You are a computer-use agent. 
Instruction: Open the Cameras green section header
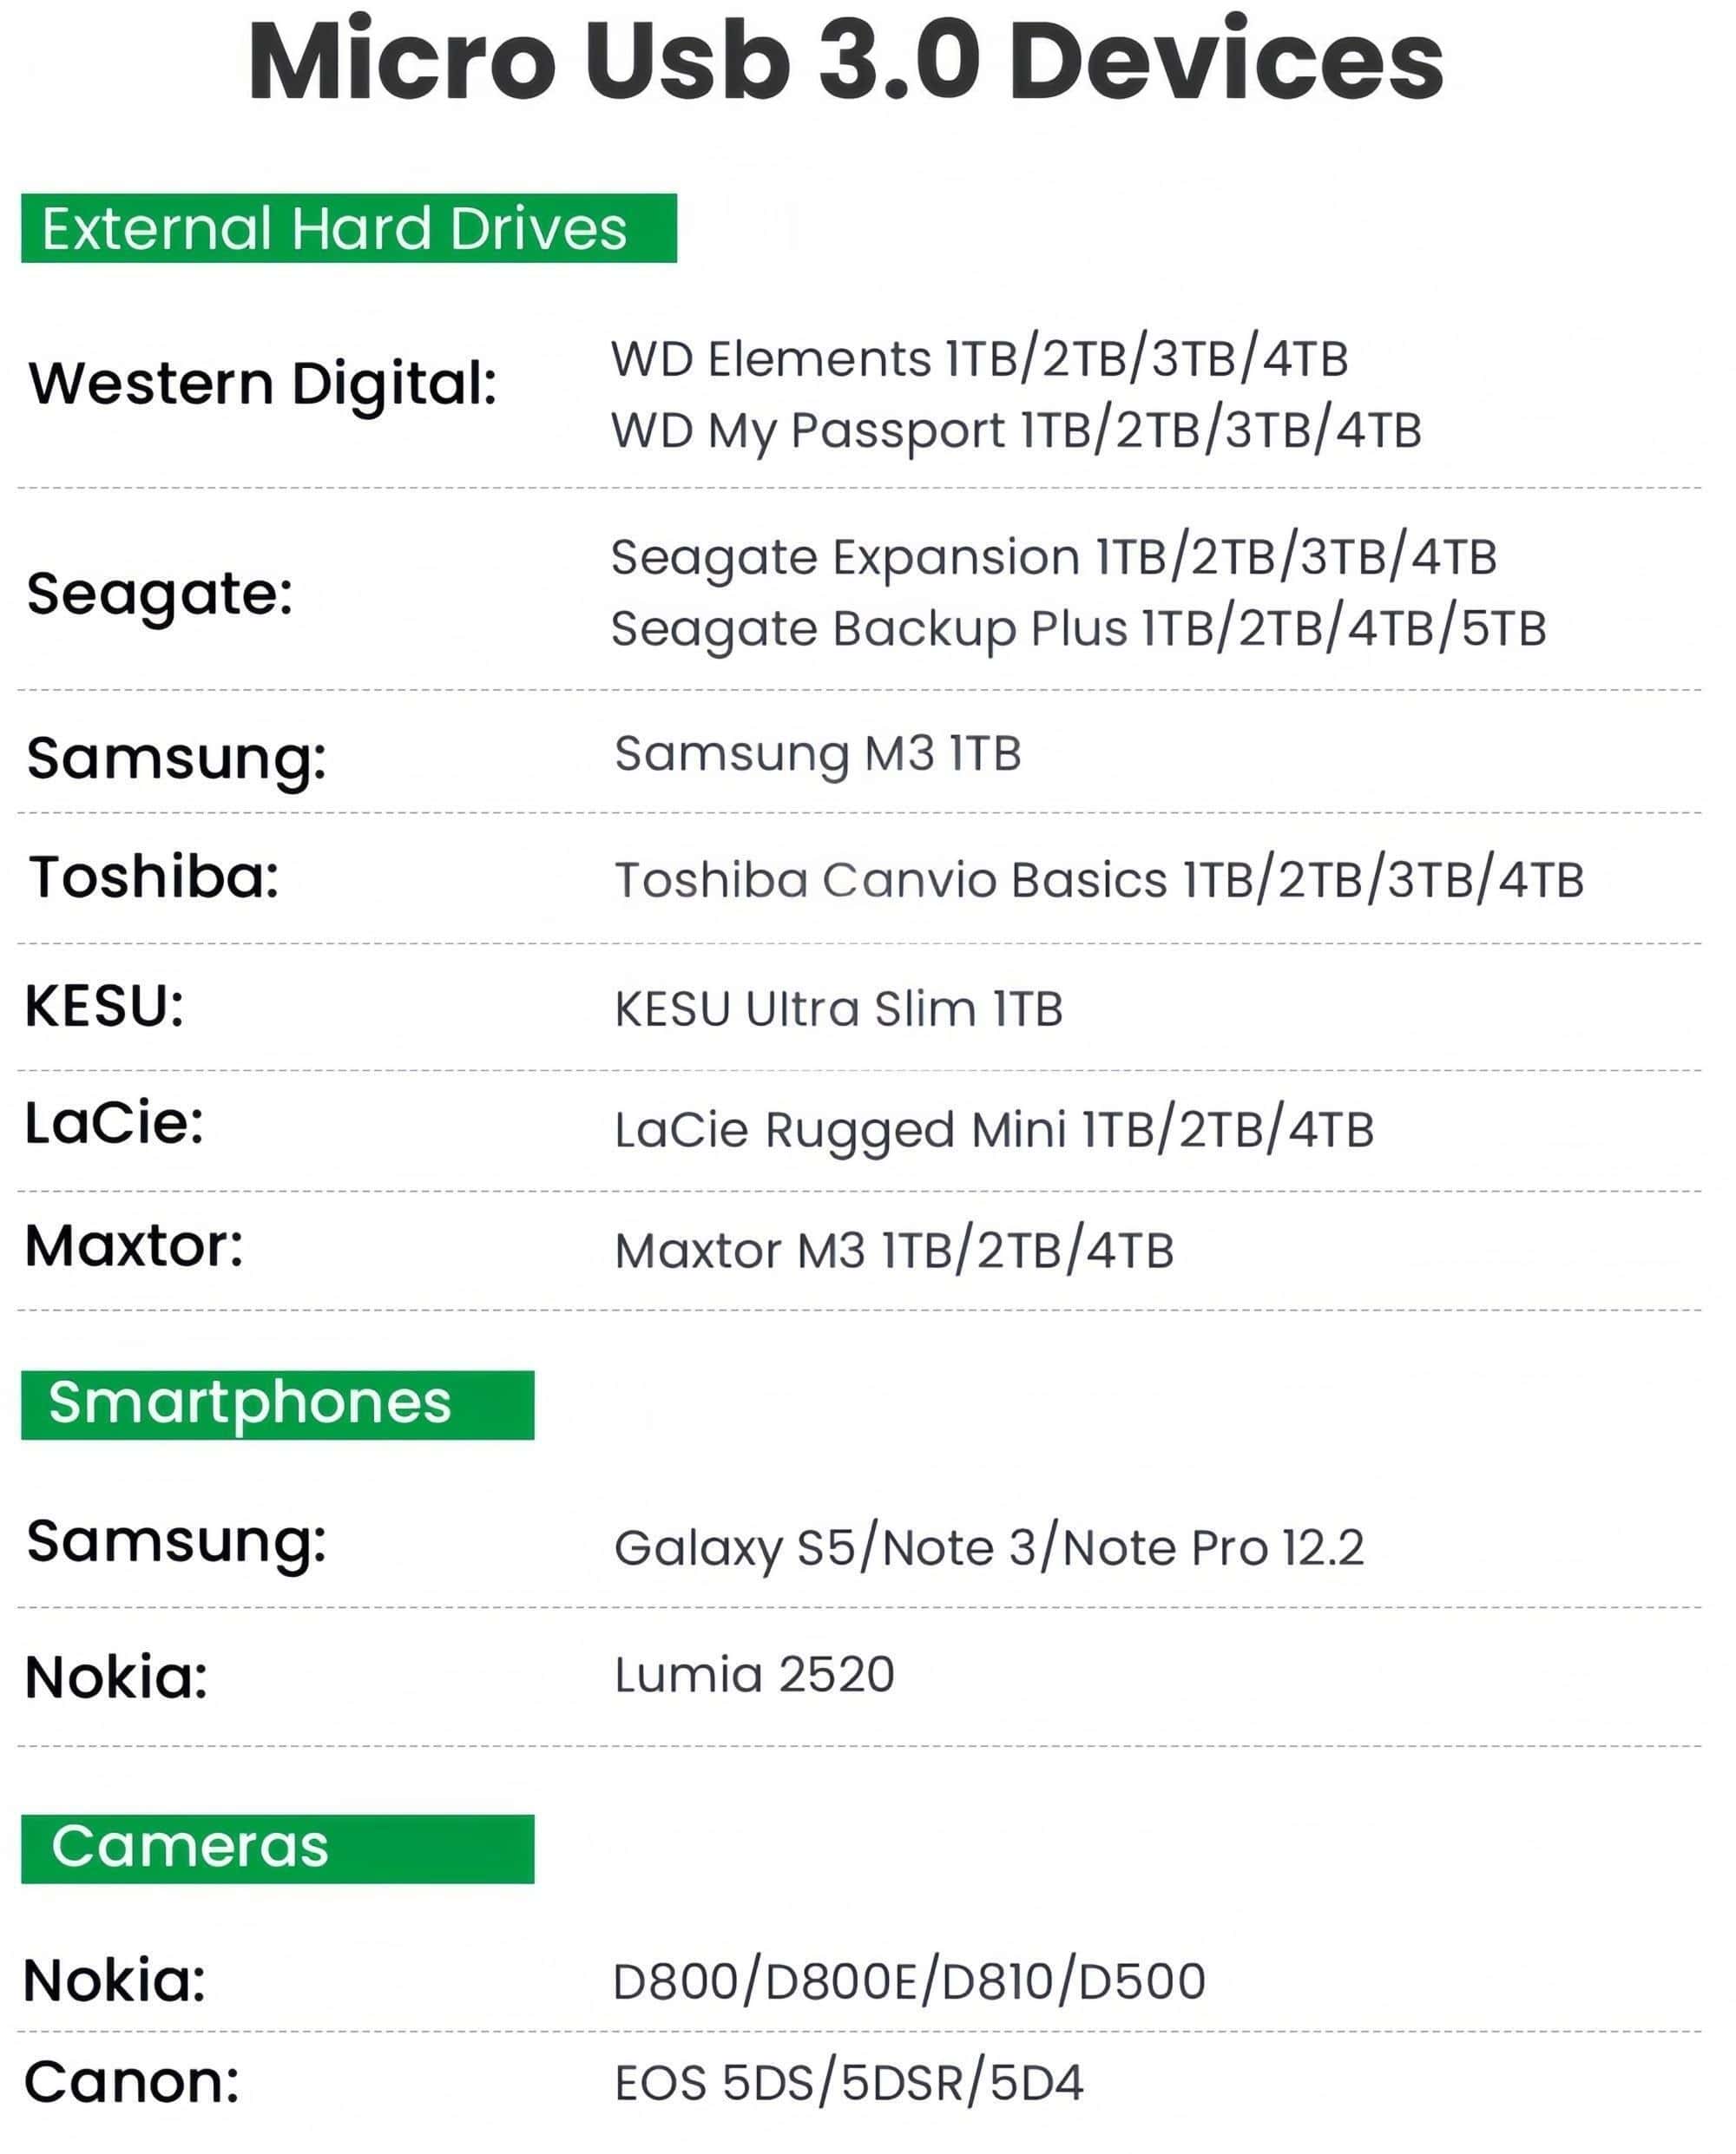[x=277, y=1848]
